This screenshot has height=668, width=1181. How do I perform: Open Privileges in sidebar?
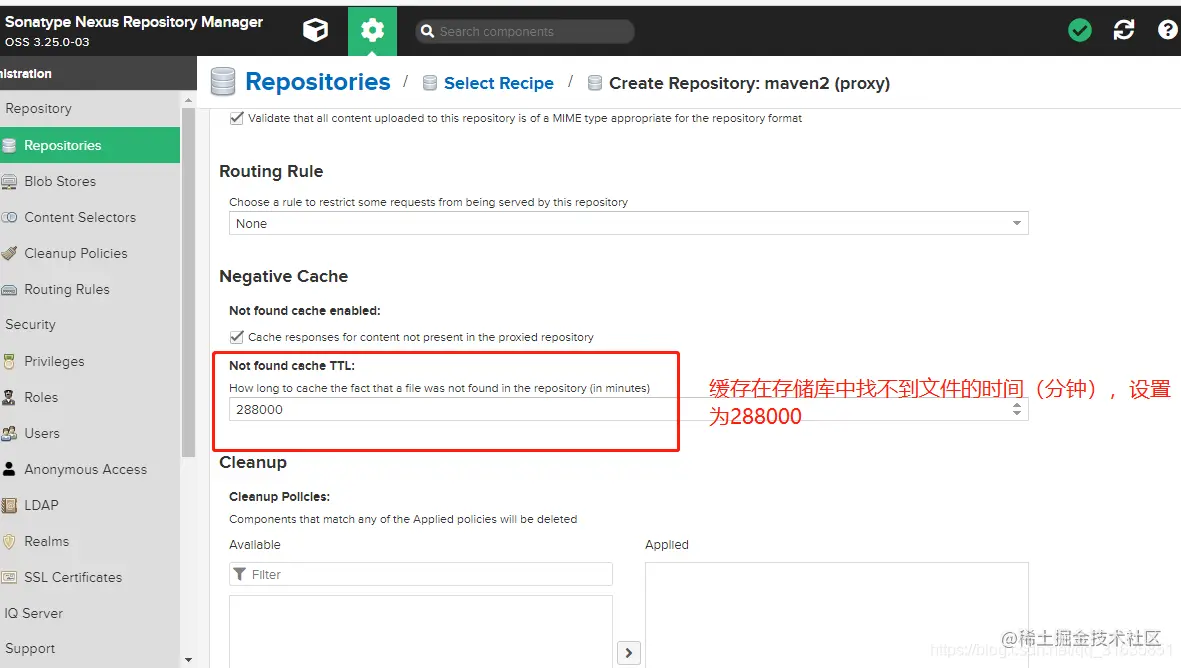[x=54, y=361]
